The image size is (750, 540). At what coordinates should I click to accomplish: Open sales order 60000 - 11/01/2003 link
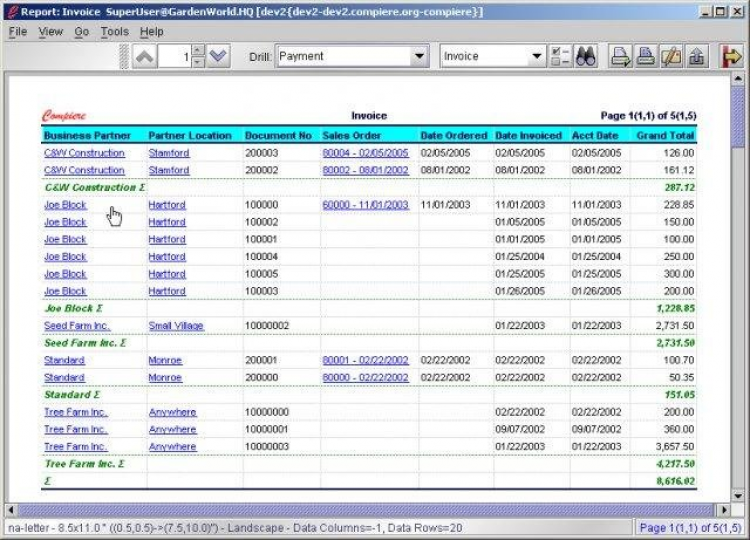(x=365, y=205)
